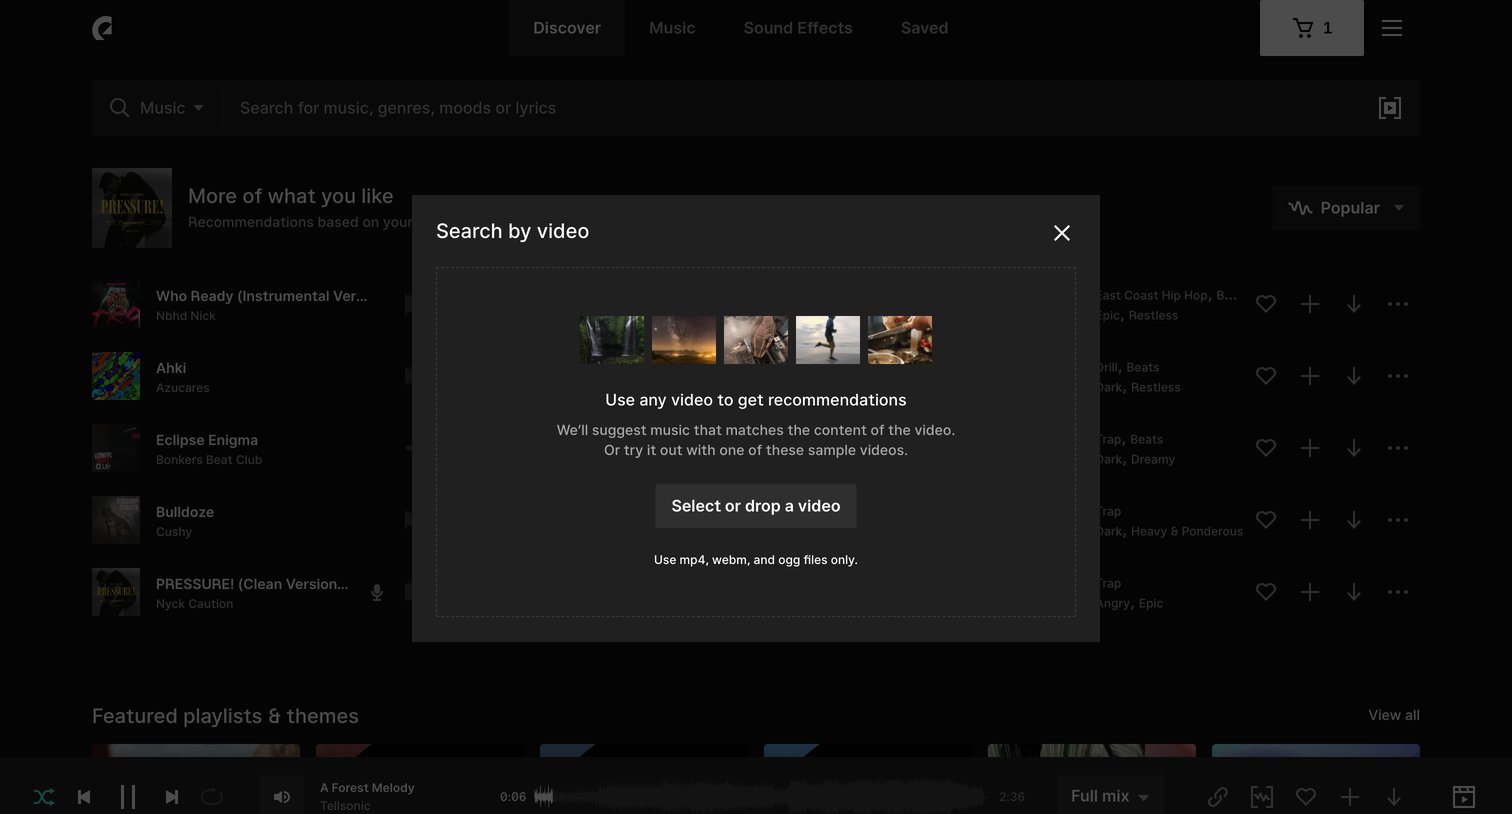View all featured playlists
1512x814 pixels.
point(1394,715)
